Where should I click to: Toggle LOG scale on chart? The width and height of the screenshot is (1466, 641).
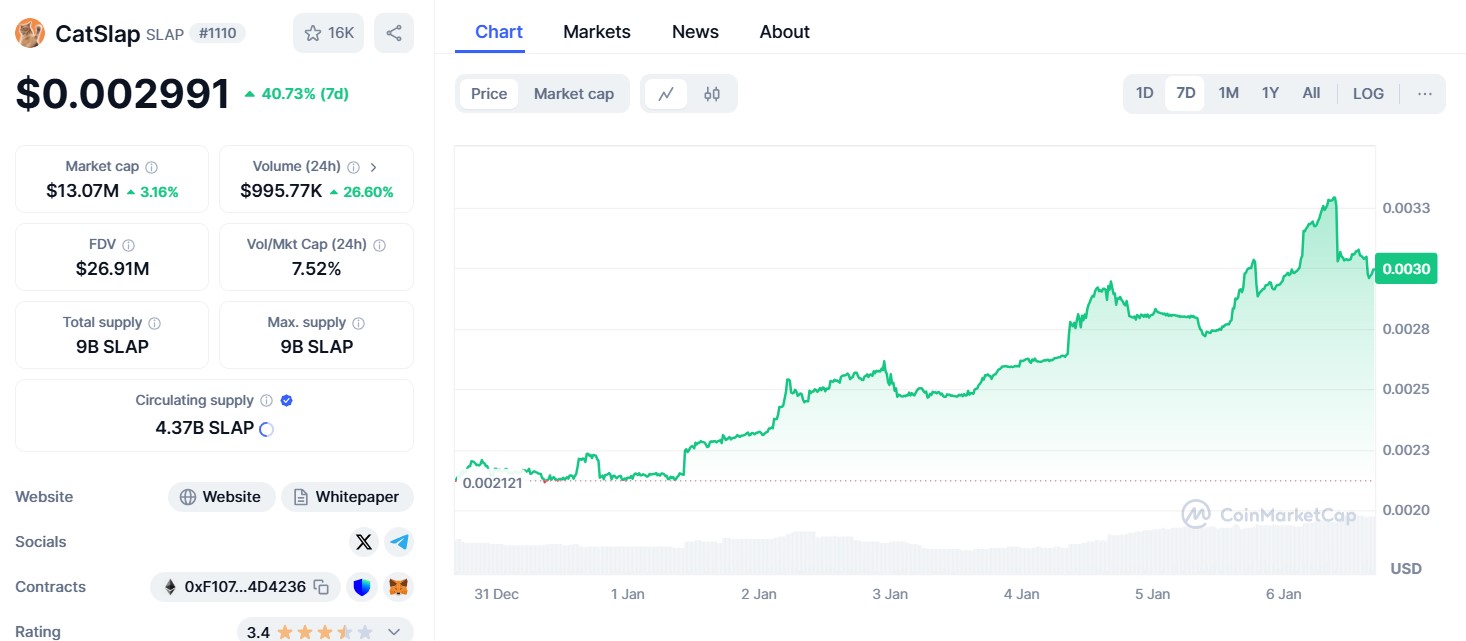coord(1368,93)
